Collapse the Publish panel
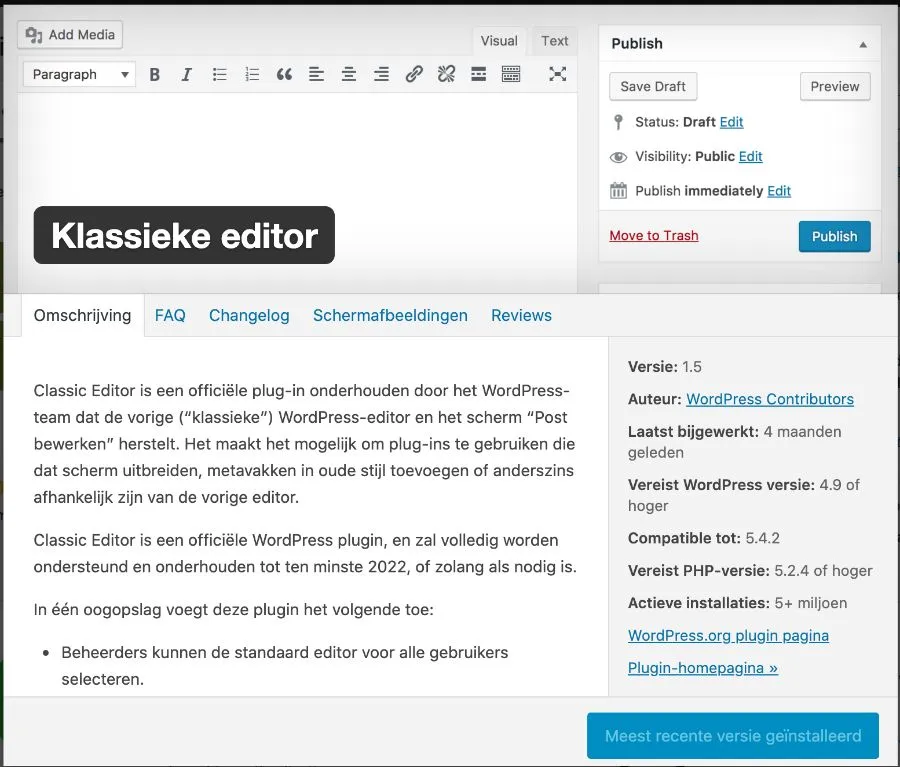Screen dimensions: 900x767 tap(863, 44)
